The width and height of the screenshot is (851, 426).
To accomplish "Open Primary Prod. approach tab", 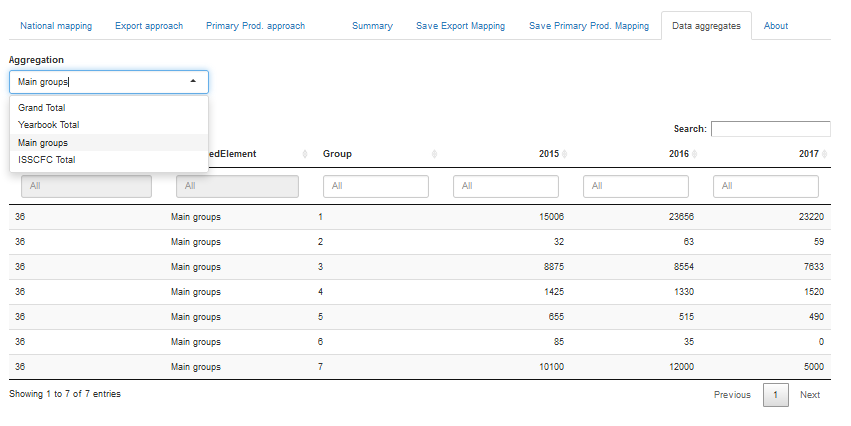I will click(255, 26).
